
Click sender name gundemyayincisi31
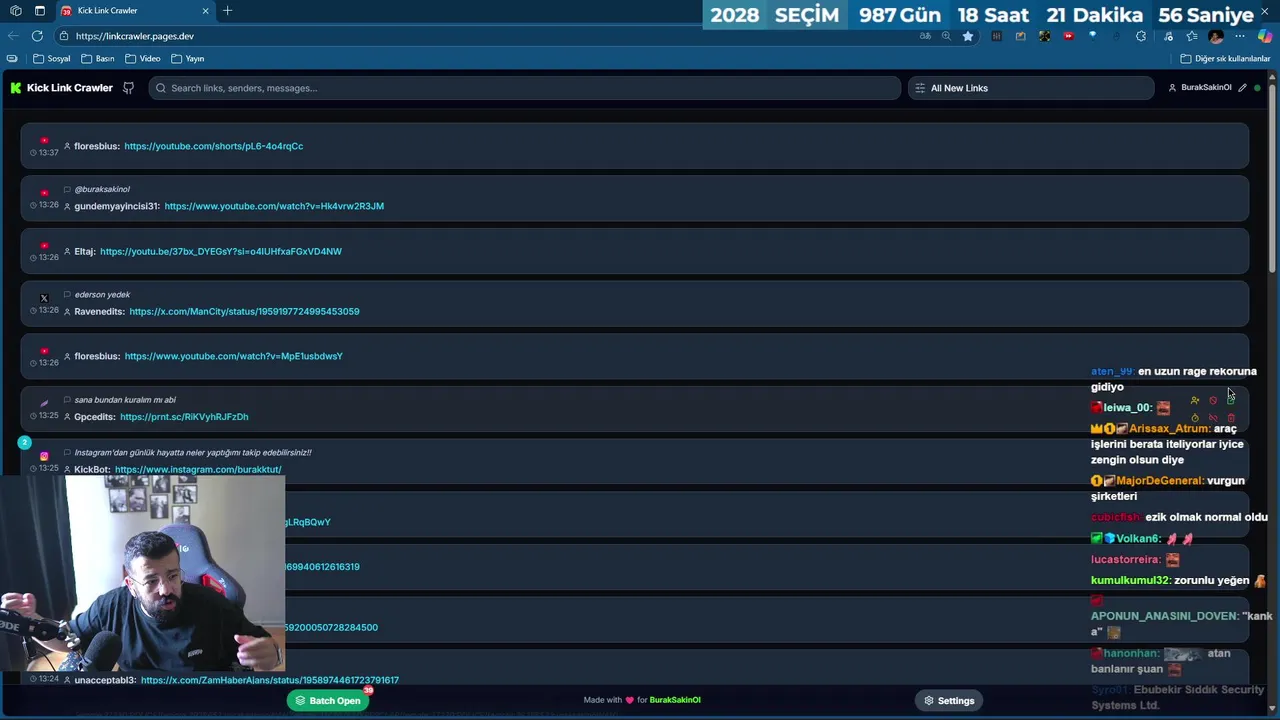click(x=117, y=206)
